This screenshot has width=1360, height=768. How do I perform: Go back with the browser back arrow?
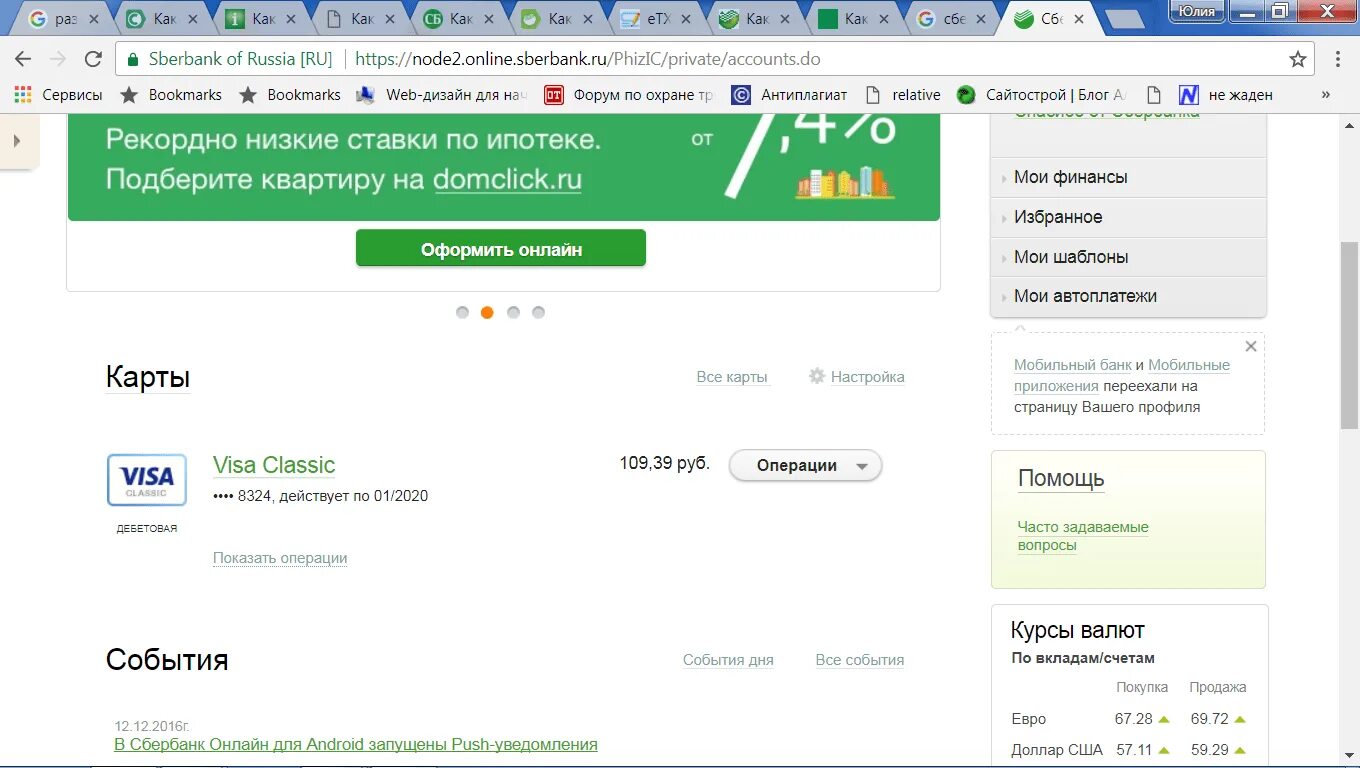(x=23, y=59)
